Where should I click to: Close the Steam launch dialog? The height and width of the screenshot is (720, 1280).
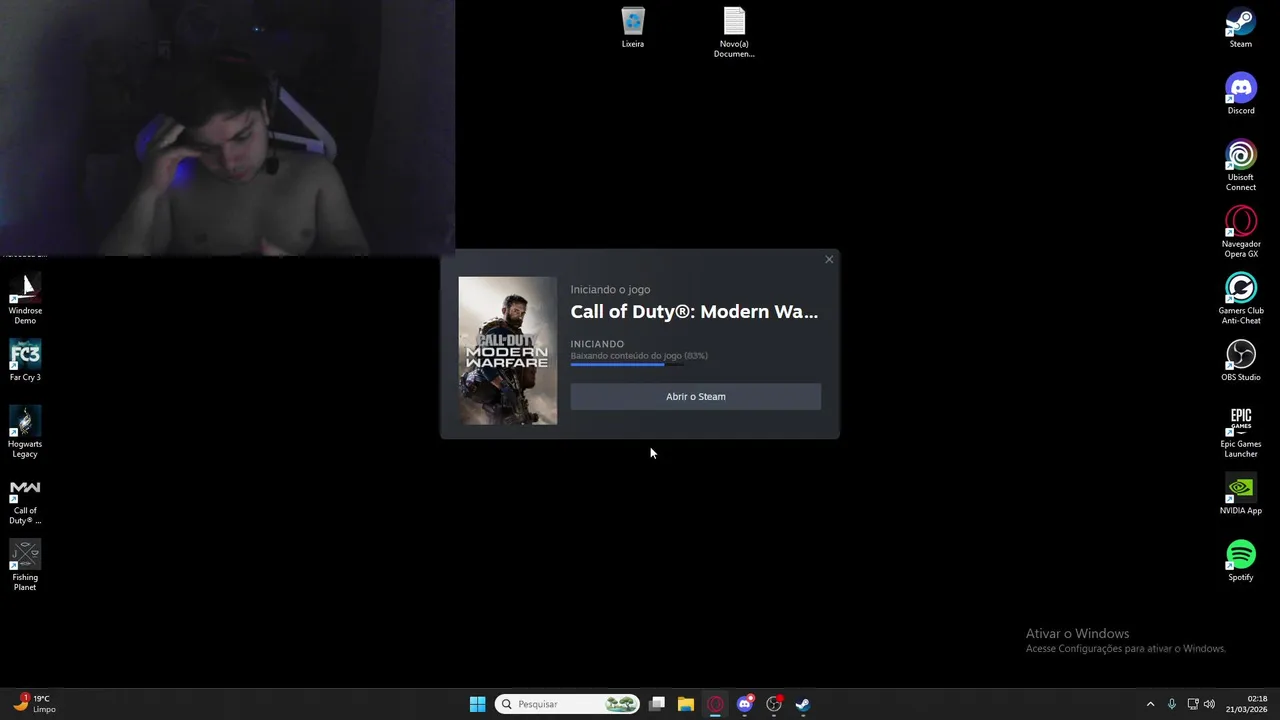(829, 260)
